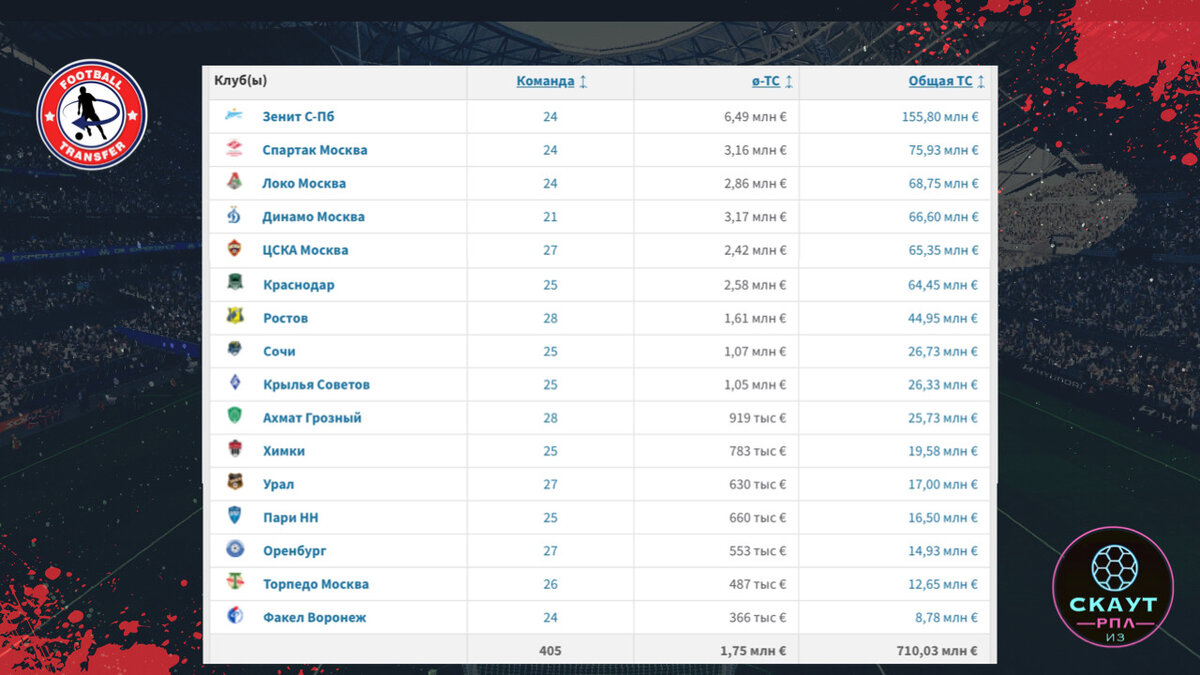
Task: Click Torpedo Moscow squad size 26
Action: tap(550, 584)
